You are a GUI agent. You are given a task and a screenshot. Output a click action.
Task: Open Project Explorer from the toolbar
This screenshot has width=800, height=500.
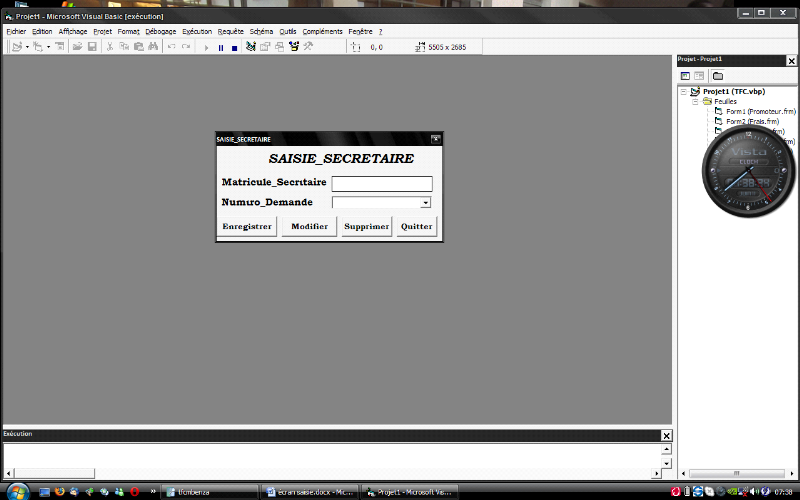click(251, 47)
